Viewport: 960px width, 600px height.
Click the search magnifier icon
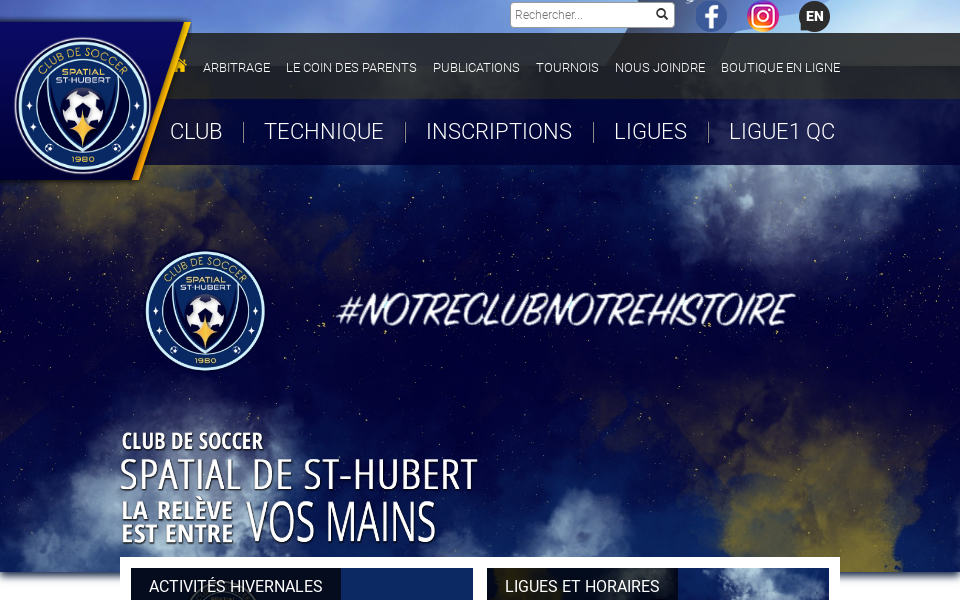[661, 14]
